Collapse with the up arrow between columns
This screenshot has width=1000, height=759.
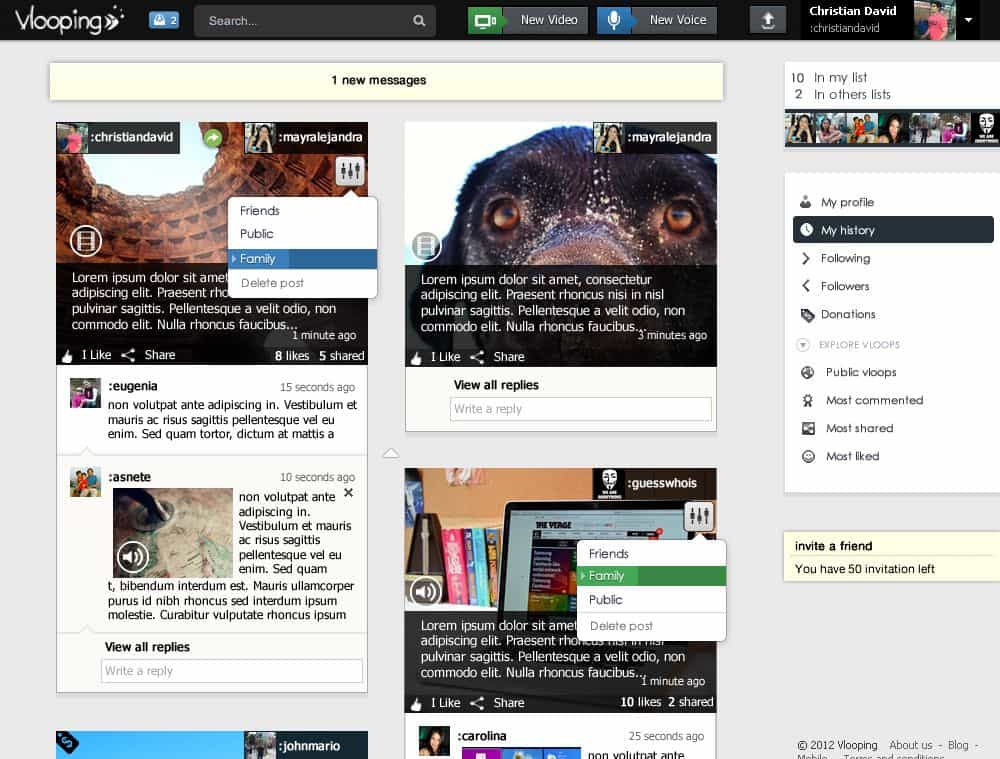pyautogui.click(x=390, y=453)
